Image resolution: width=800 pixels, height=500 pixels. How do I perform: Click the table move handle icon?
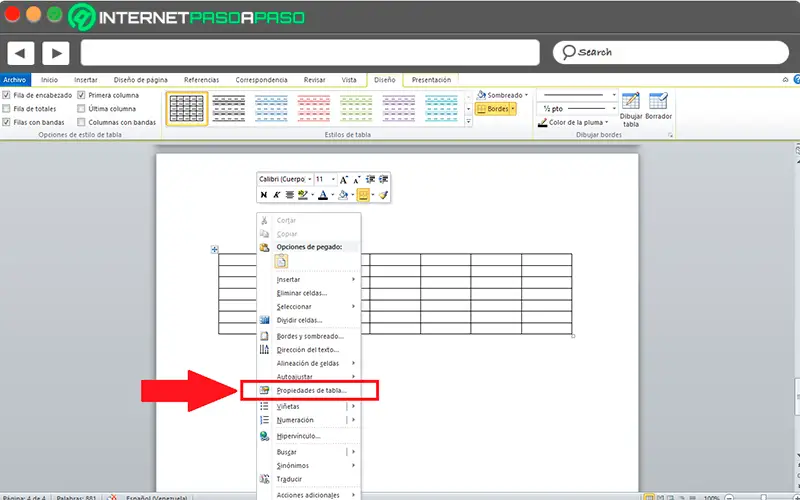(x=214, y=249)
